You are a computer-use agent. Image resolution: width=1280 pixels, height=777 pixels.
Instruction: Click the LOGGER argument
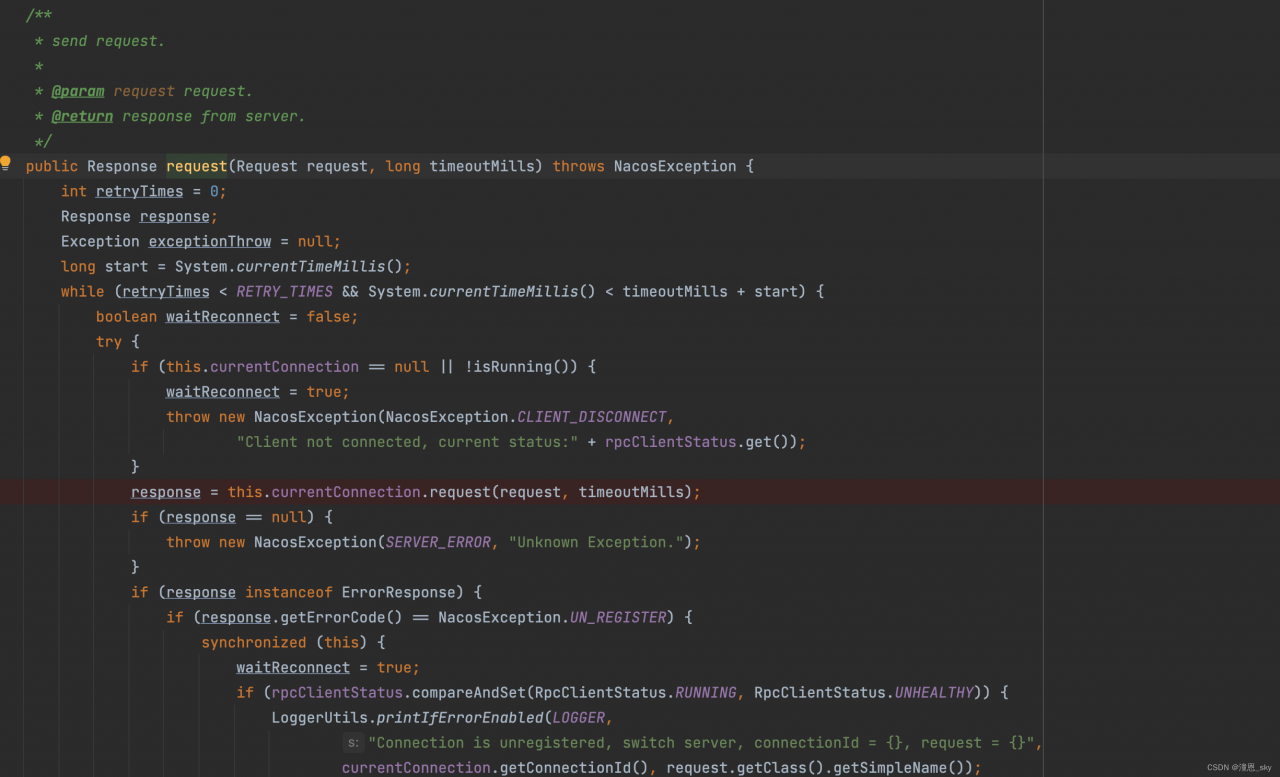(x=579, y=717)
